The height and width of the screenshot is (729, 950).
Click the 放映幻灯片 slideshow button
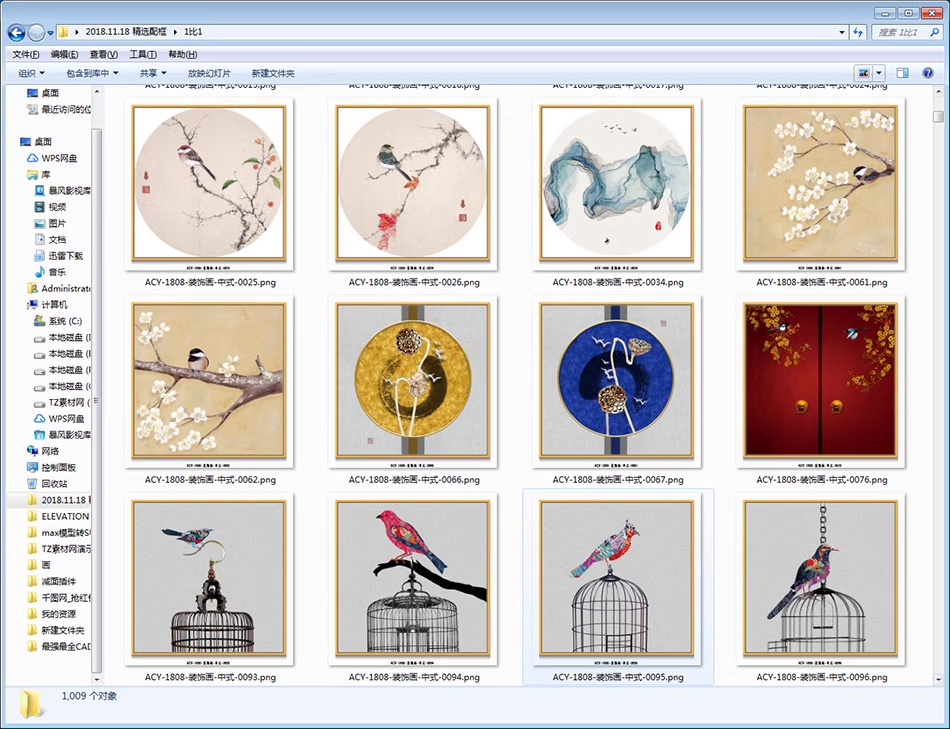(x=209, y=73)
